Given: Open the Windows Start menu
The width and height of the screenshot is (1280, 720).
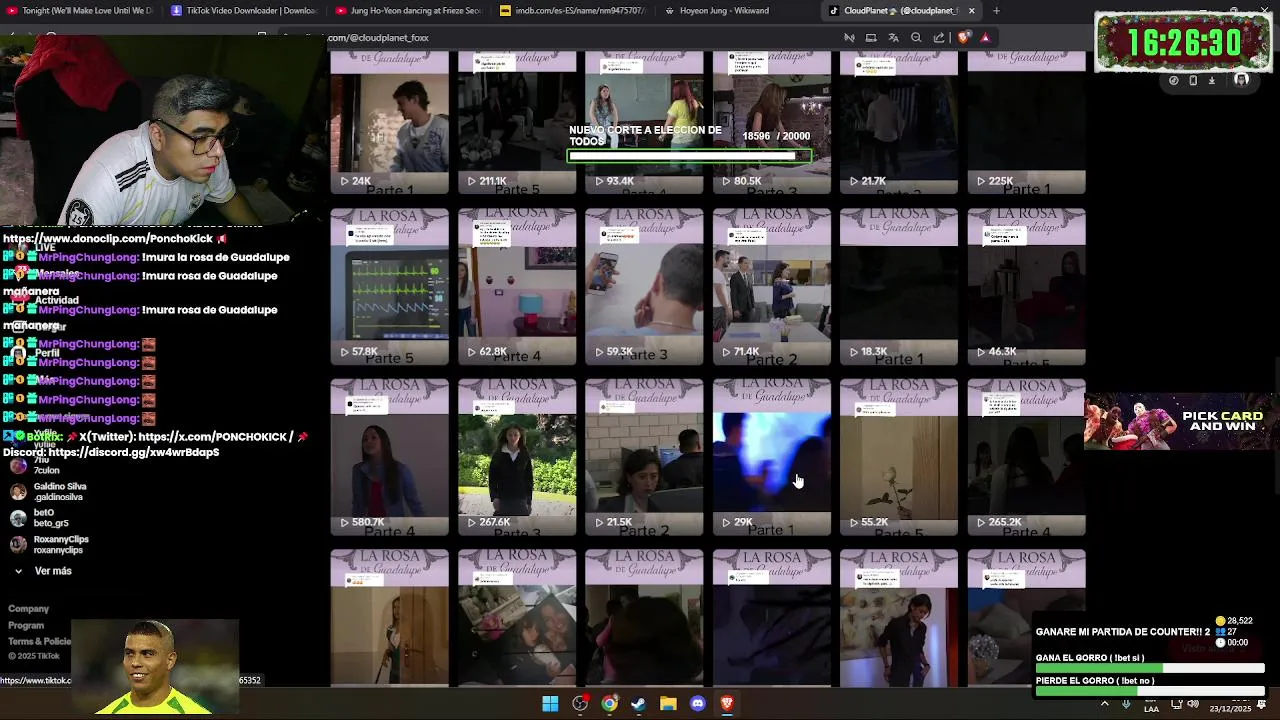Looking at the screenshot, I should [x=550, y=704].
